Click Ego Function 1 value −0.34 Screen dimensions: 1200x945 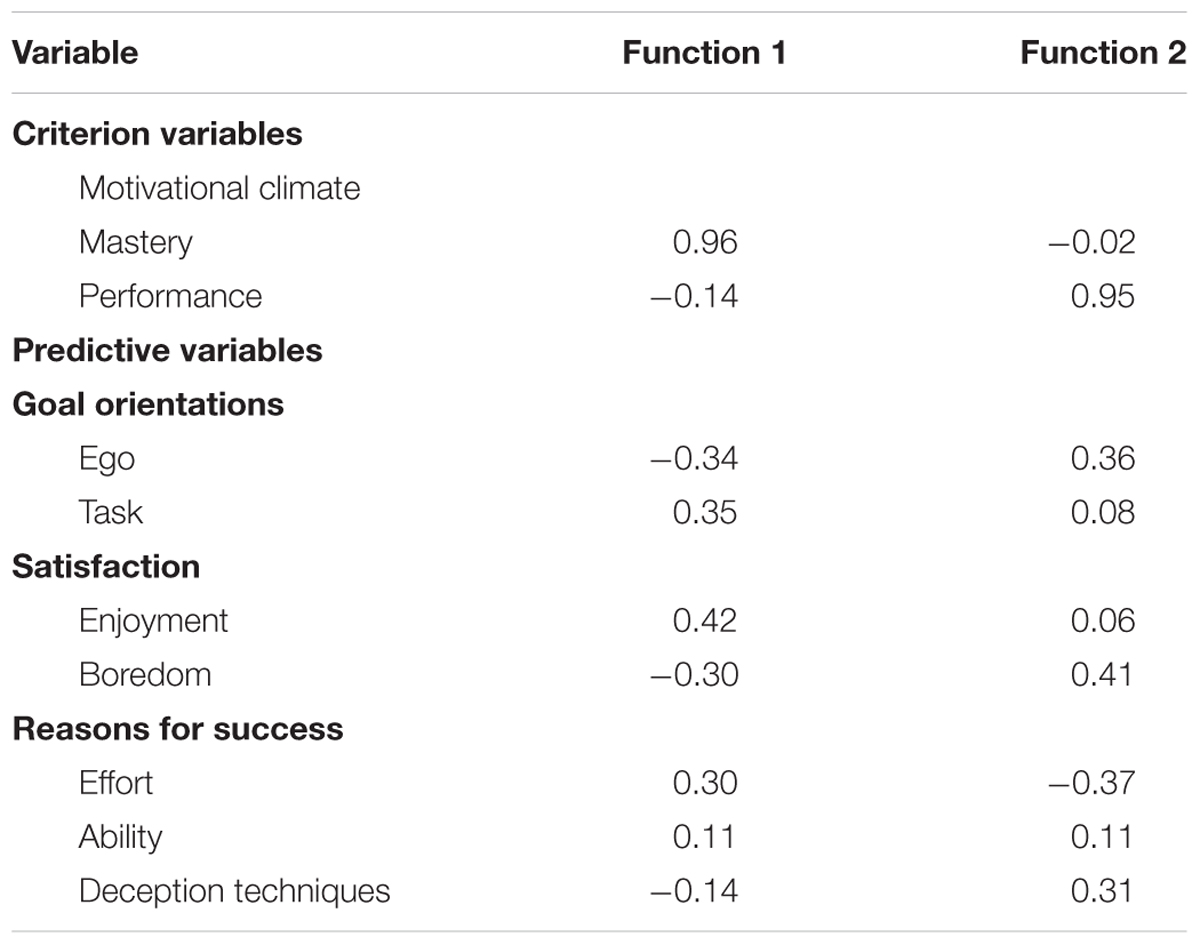(694, 458)
